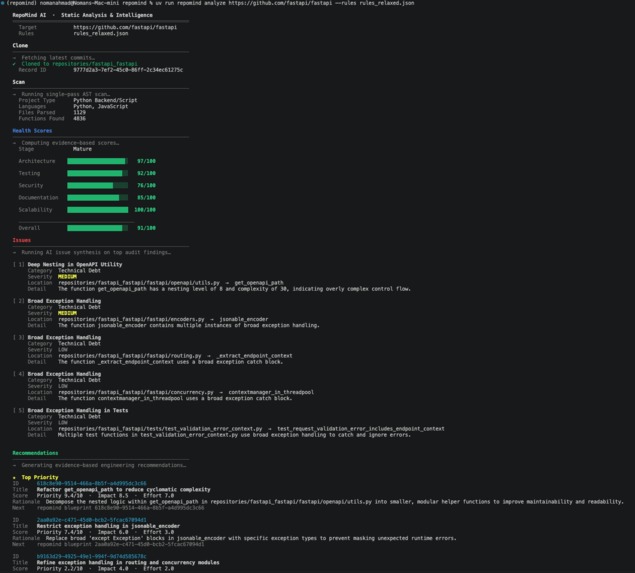Open the concurrency.py location in issue 4

[x=136, y=392]
